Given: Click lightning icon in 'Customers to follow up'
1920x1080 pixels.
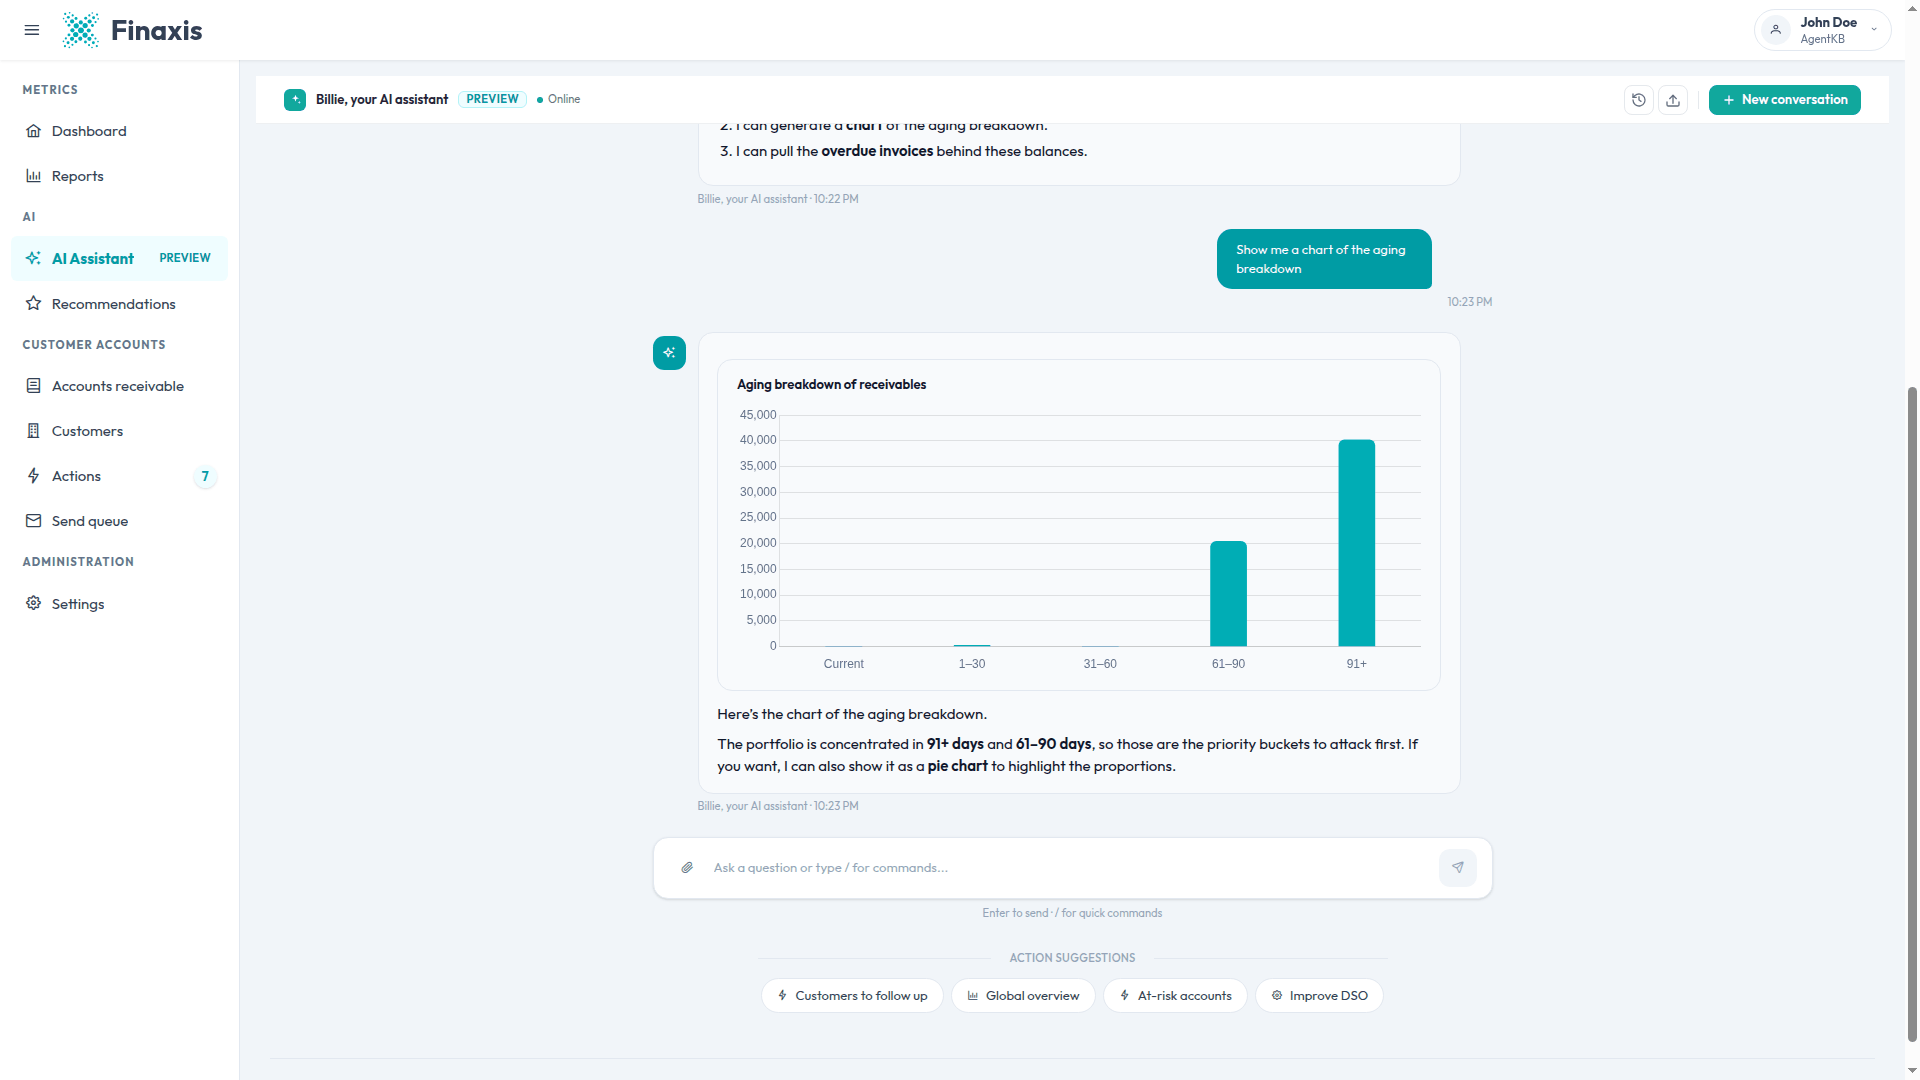Looking at the screenshot, I should point(782,996).
